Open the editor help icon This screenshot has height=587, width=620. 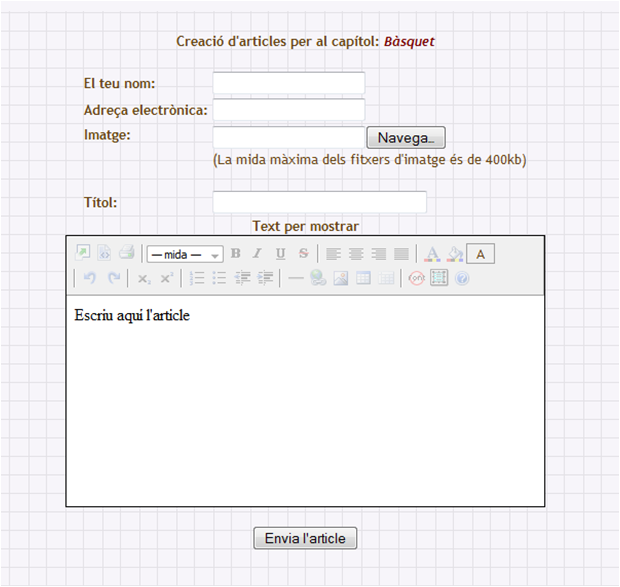tap(461, 279)
